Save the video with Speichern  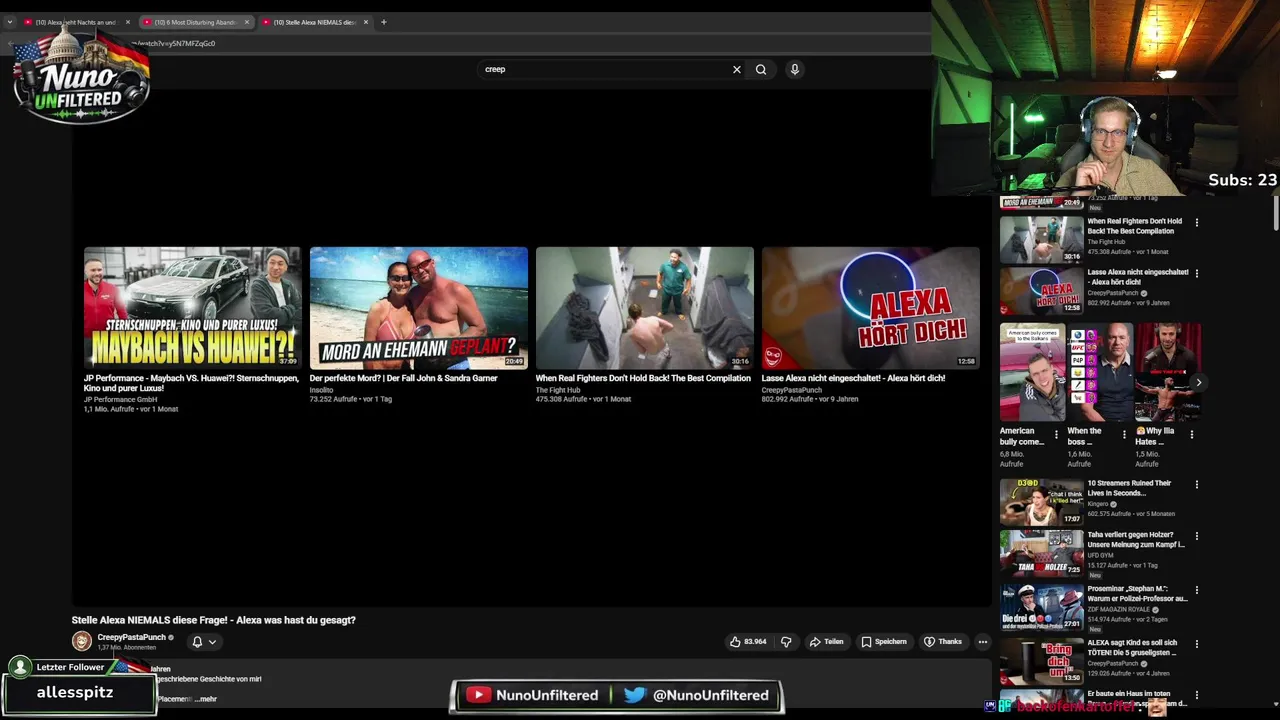[884, 642]
